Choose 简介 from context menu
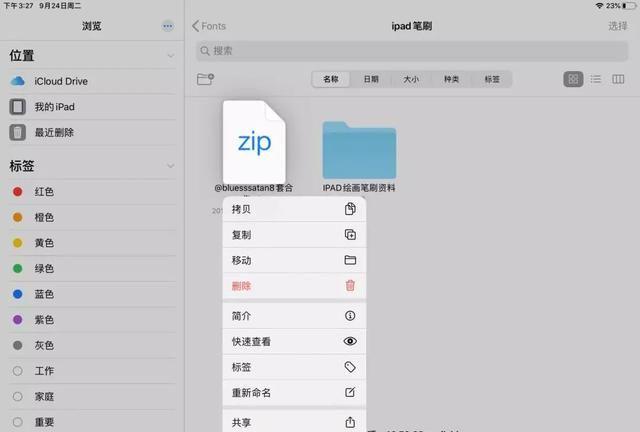Screen dimensions: 640x432 [294, 316]
